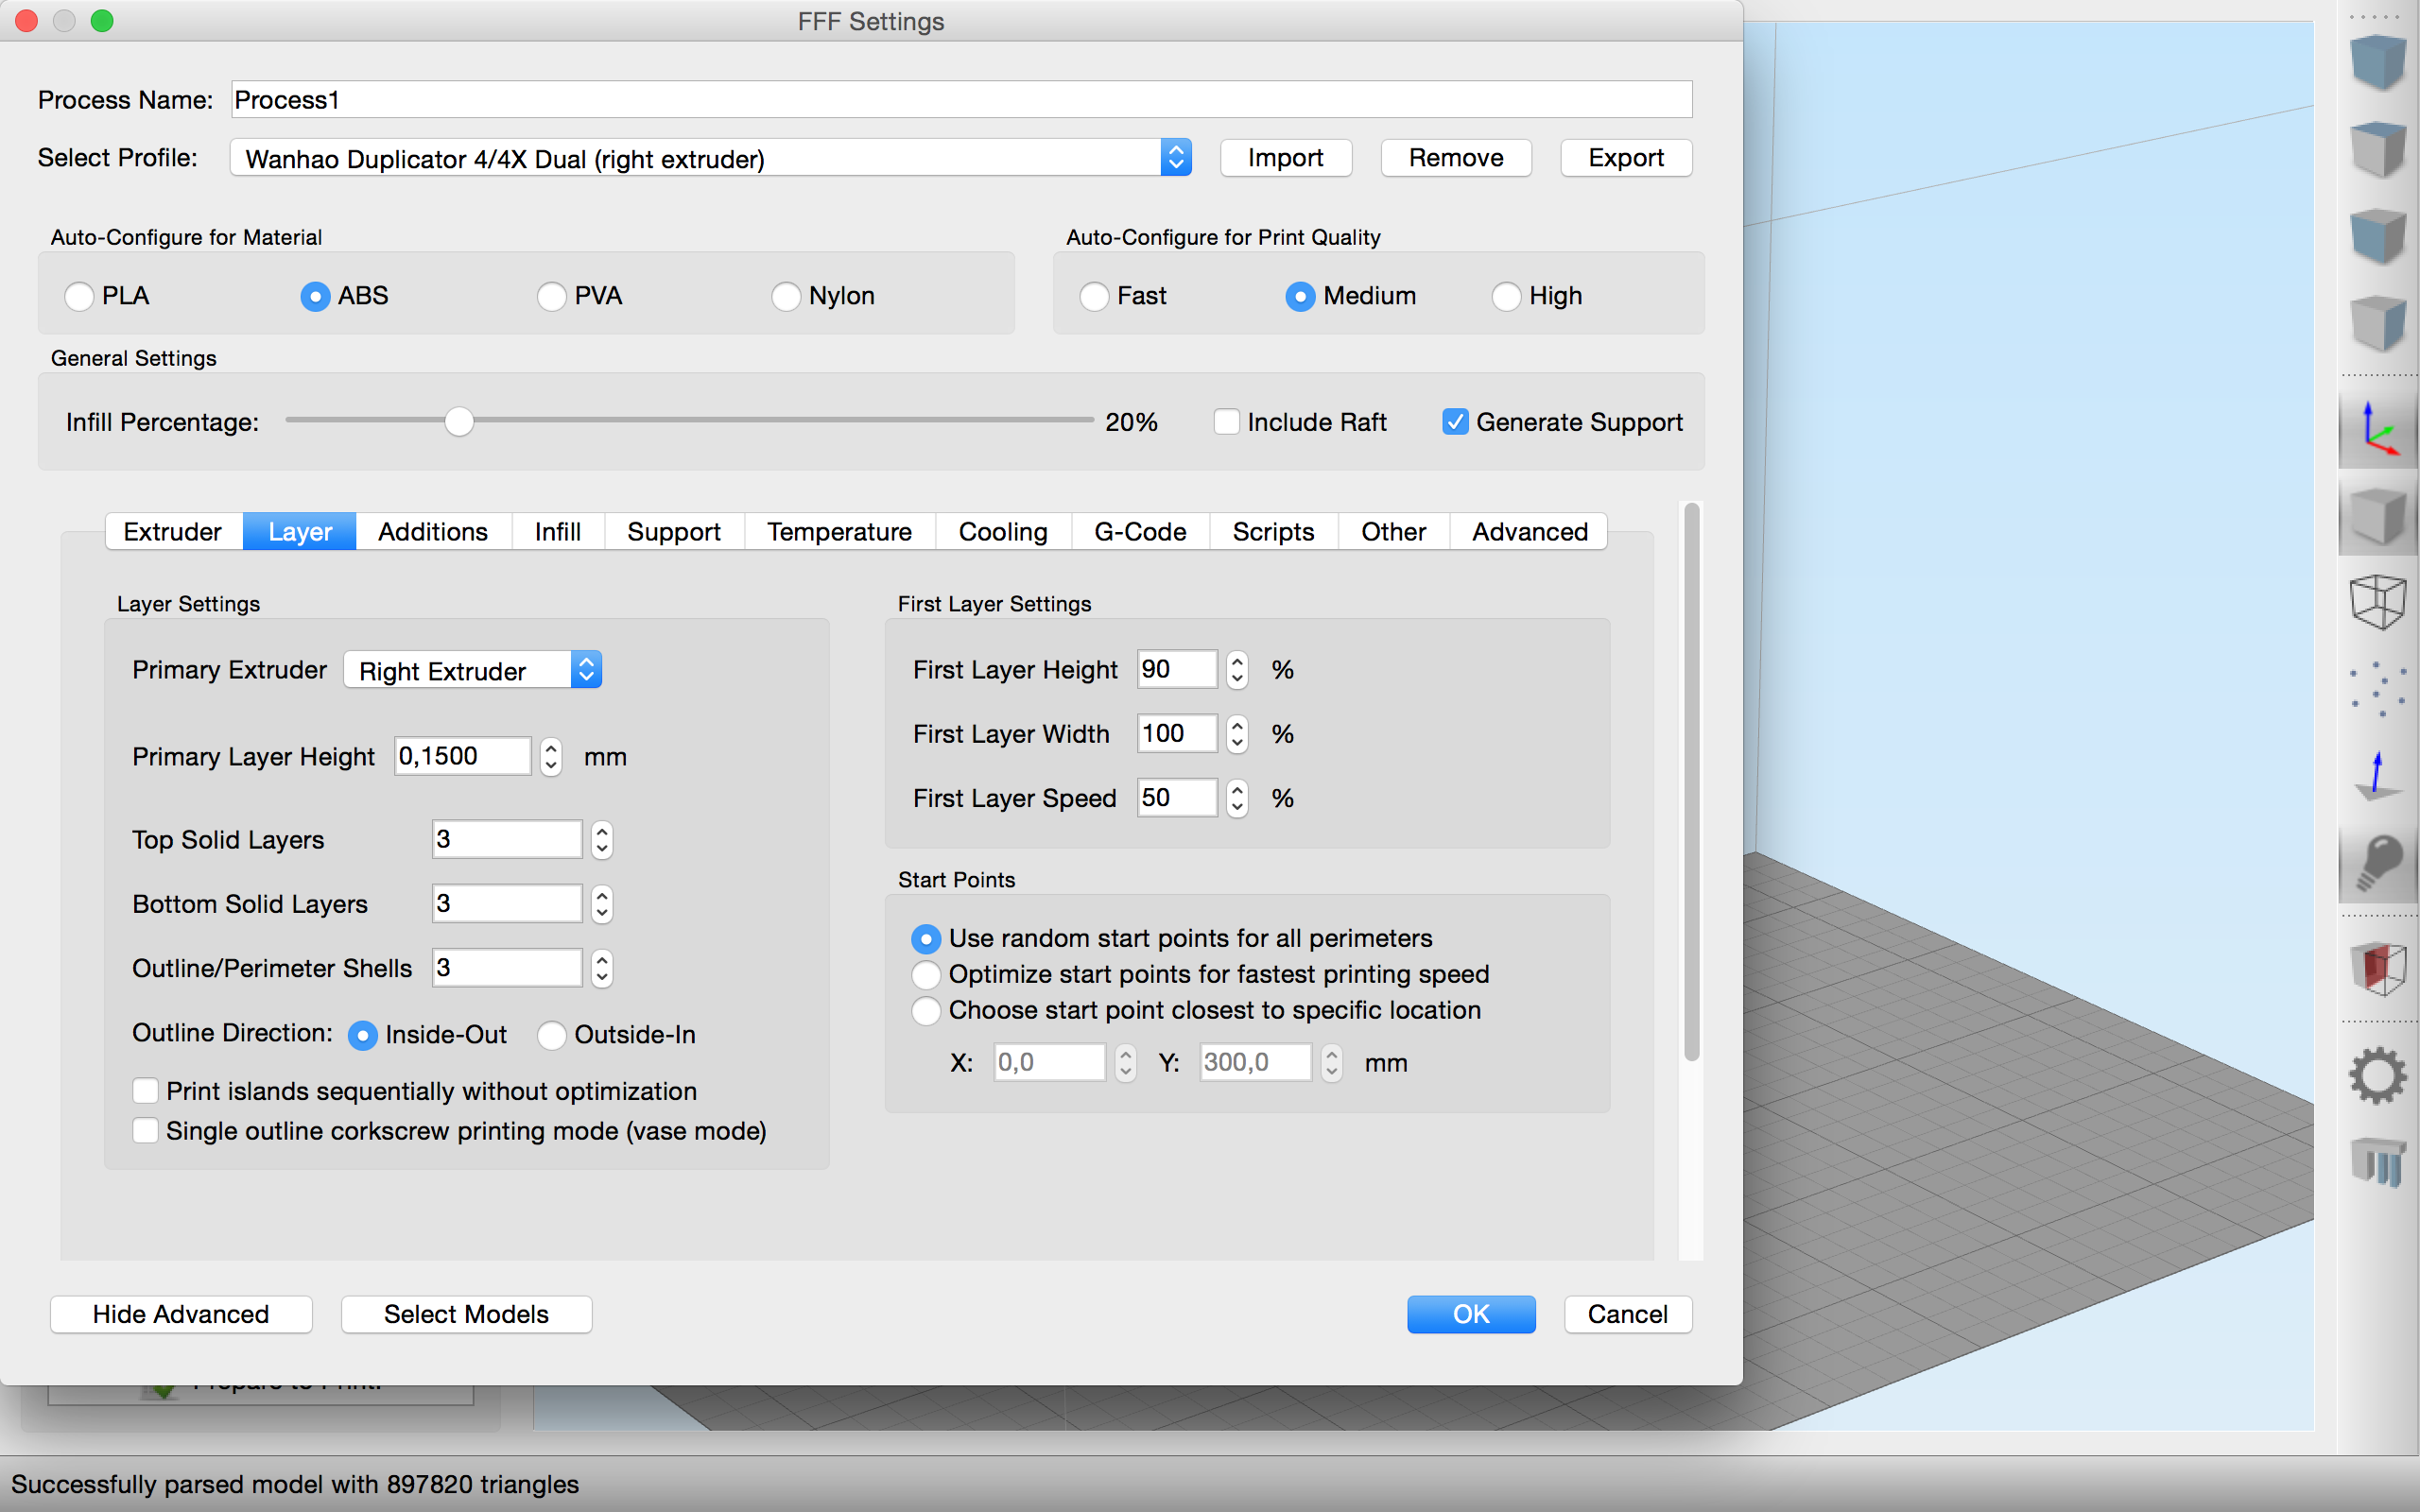
Task: Open the cross section view tool
Action: pyautogui.click(x=2378, y=968)
